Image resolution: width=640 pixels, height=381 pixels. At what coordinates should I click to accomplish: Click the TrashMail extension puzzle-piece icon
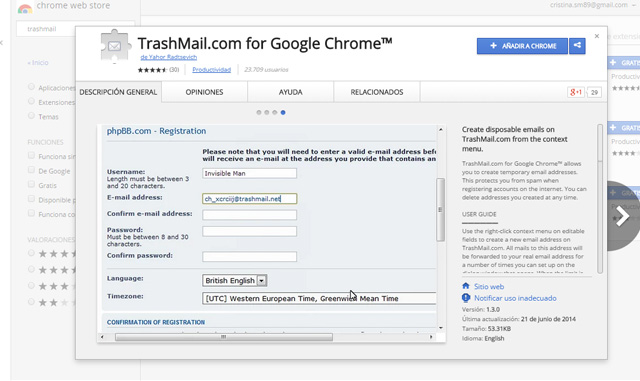(x=116, y=46)
